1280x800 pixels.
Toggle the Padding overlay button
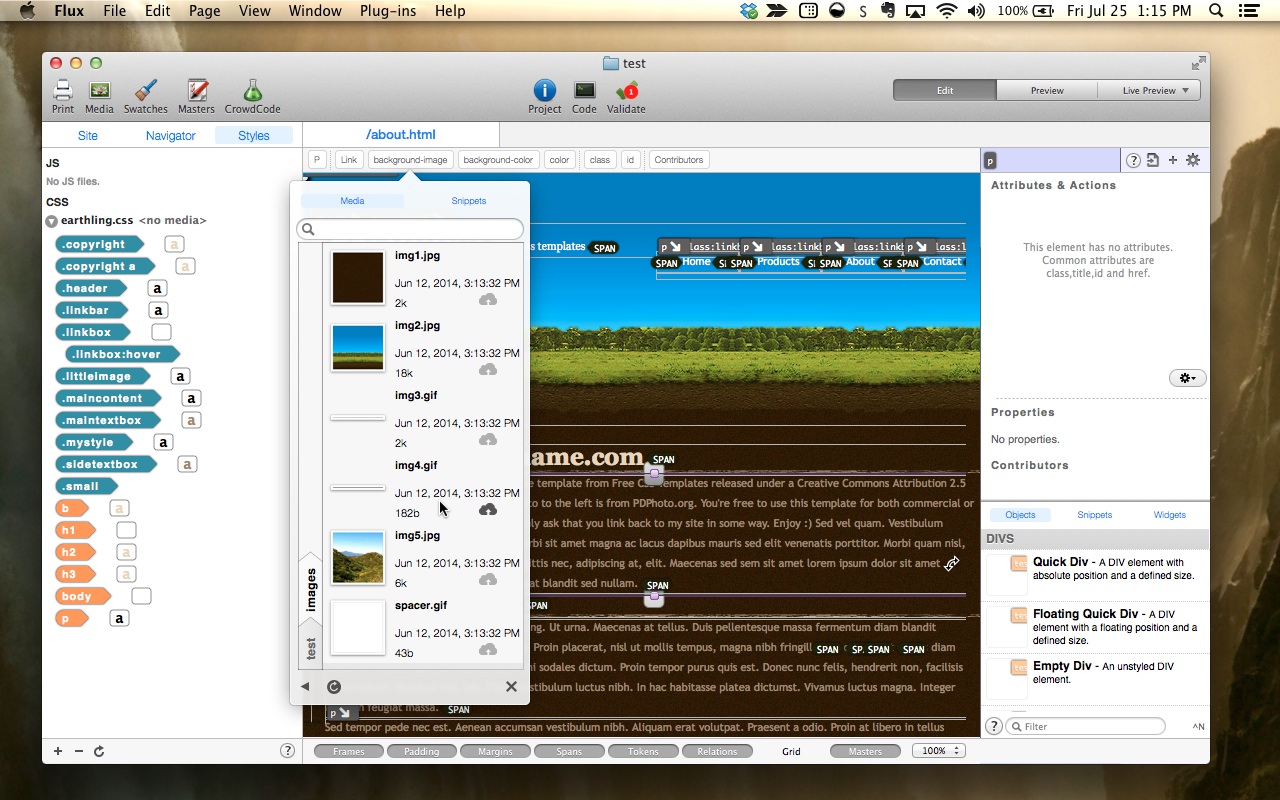pyautogui.click(x=422, y=751)
